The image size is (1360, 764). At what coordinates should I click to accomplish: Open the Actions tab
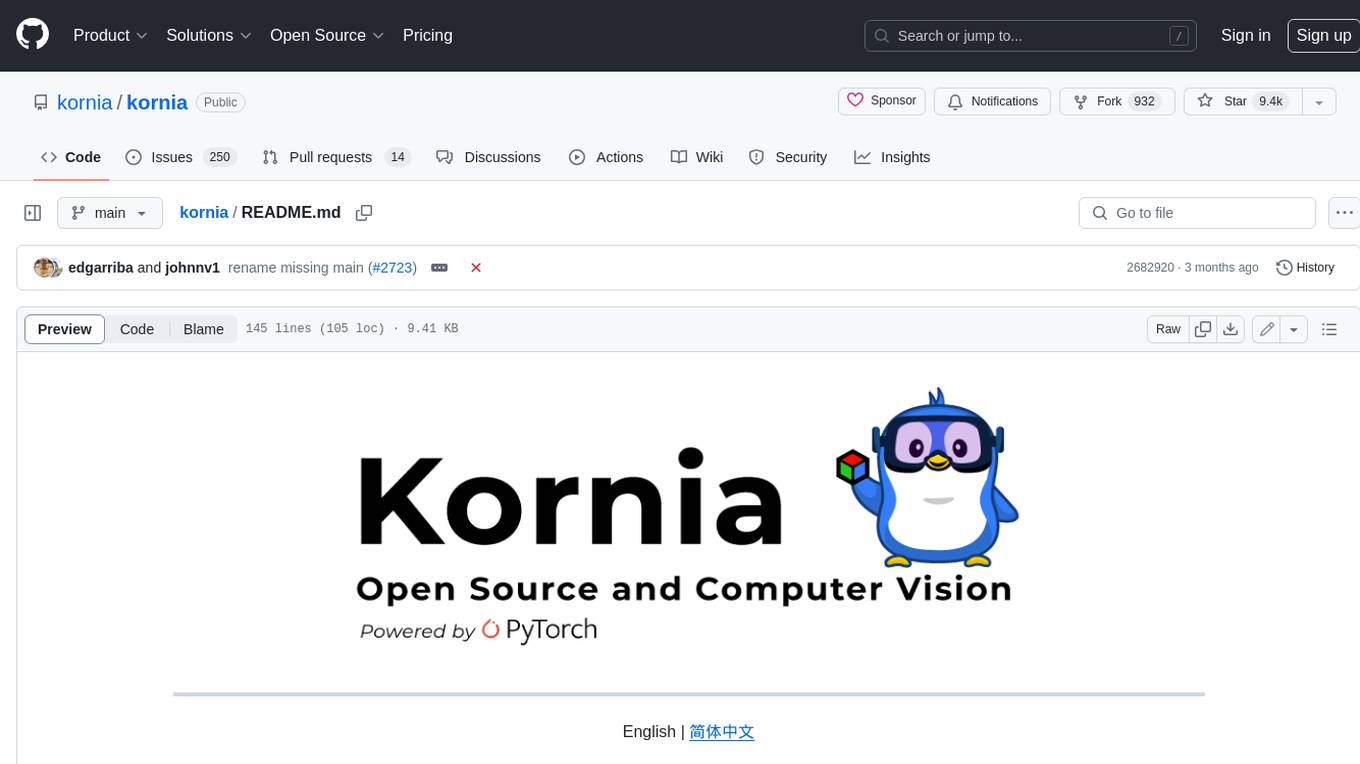pos(606,157)
